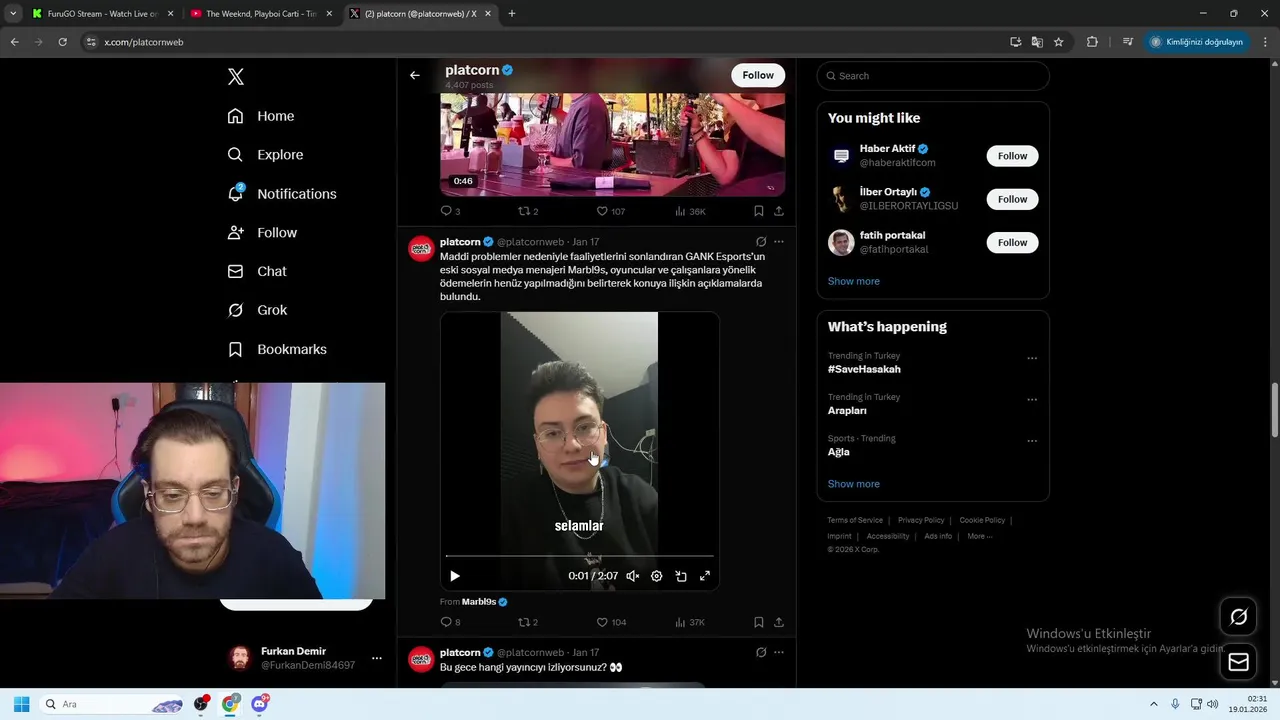Go back with the profile back arrow

(415, 75)
